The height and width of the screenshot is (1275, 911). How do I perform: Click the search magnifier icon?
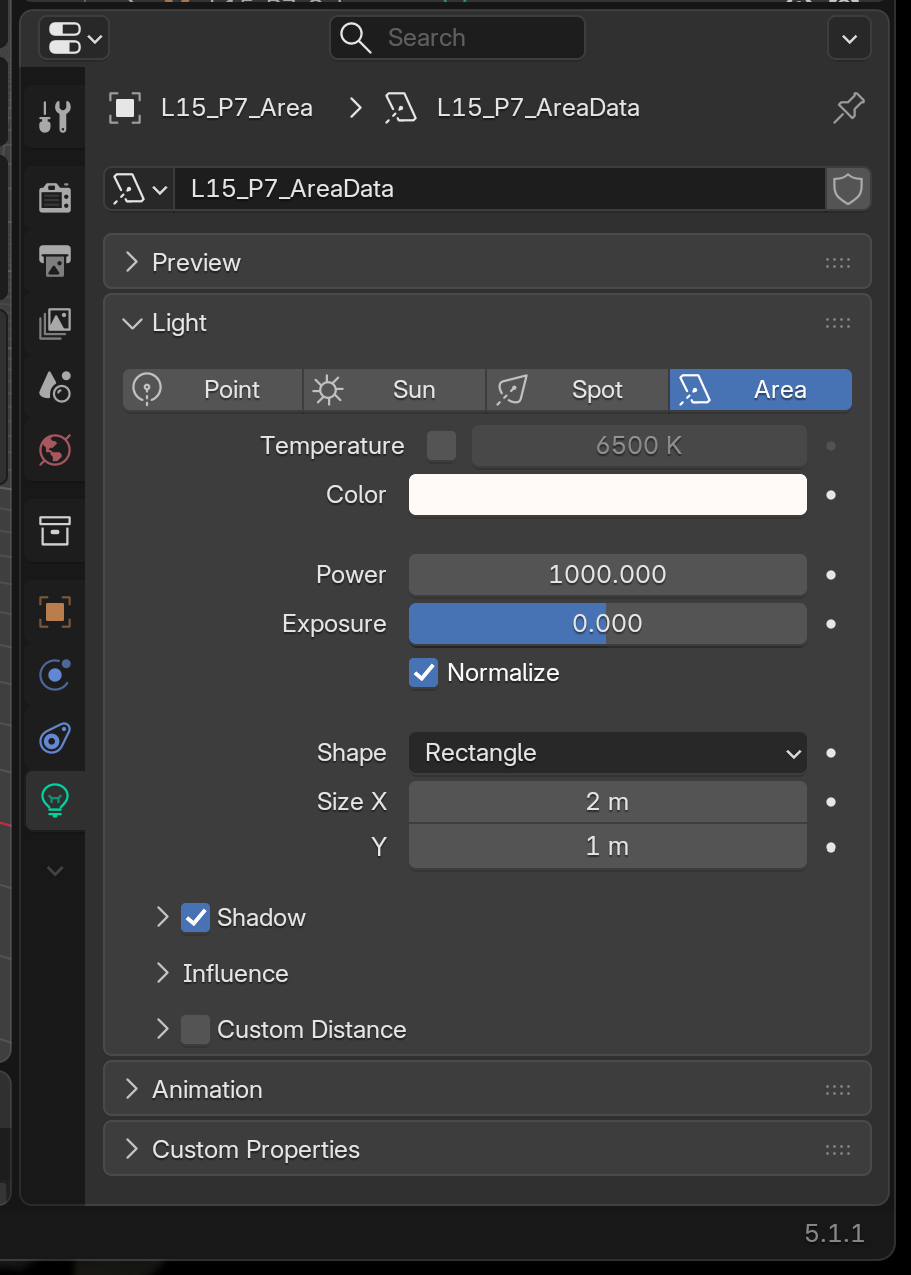click(x=355, y=38)
